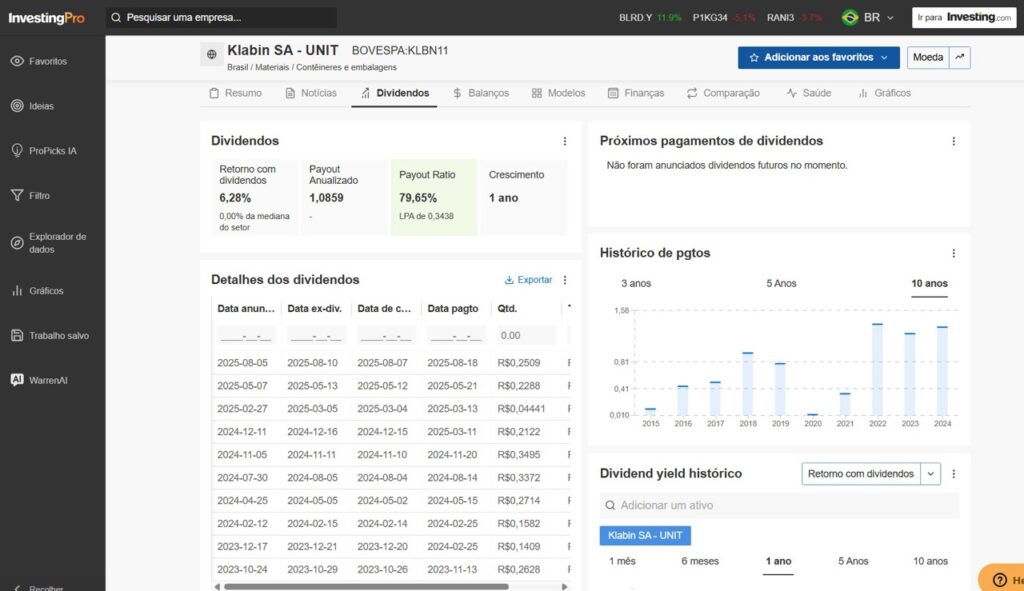Click the Exportar link

528,280
